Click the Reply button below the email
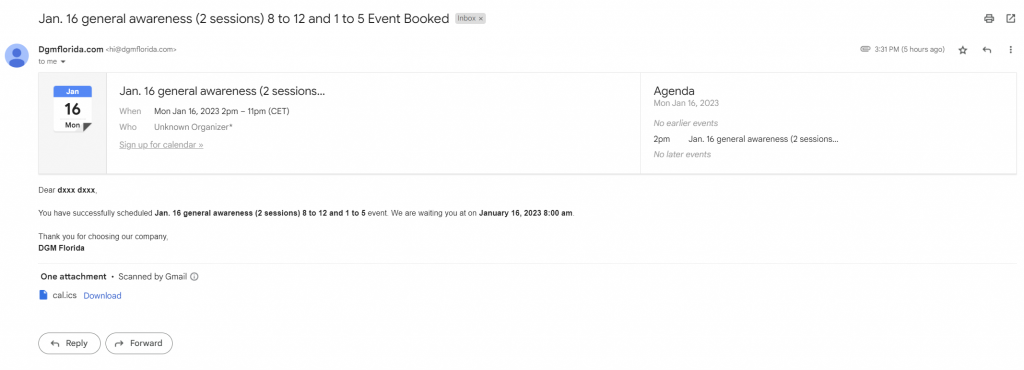Screen dimensions: 1024x370 tap(69, 343)
